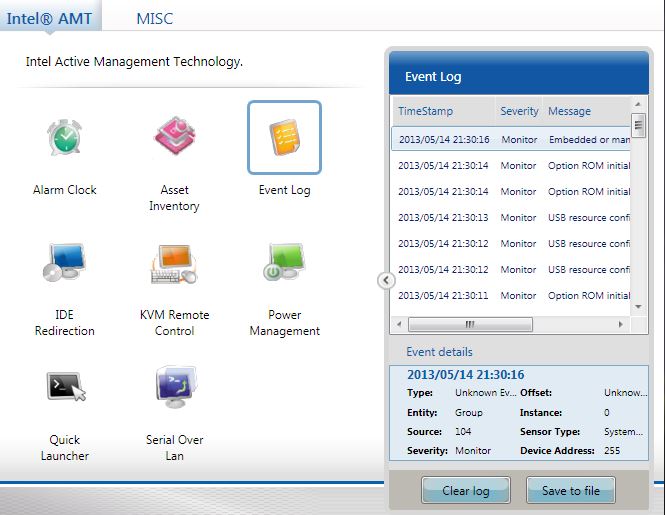Click the Quick Launcher label text
Viewport: 665px width, 515px height.
coord(64,448)
